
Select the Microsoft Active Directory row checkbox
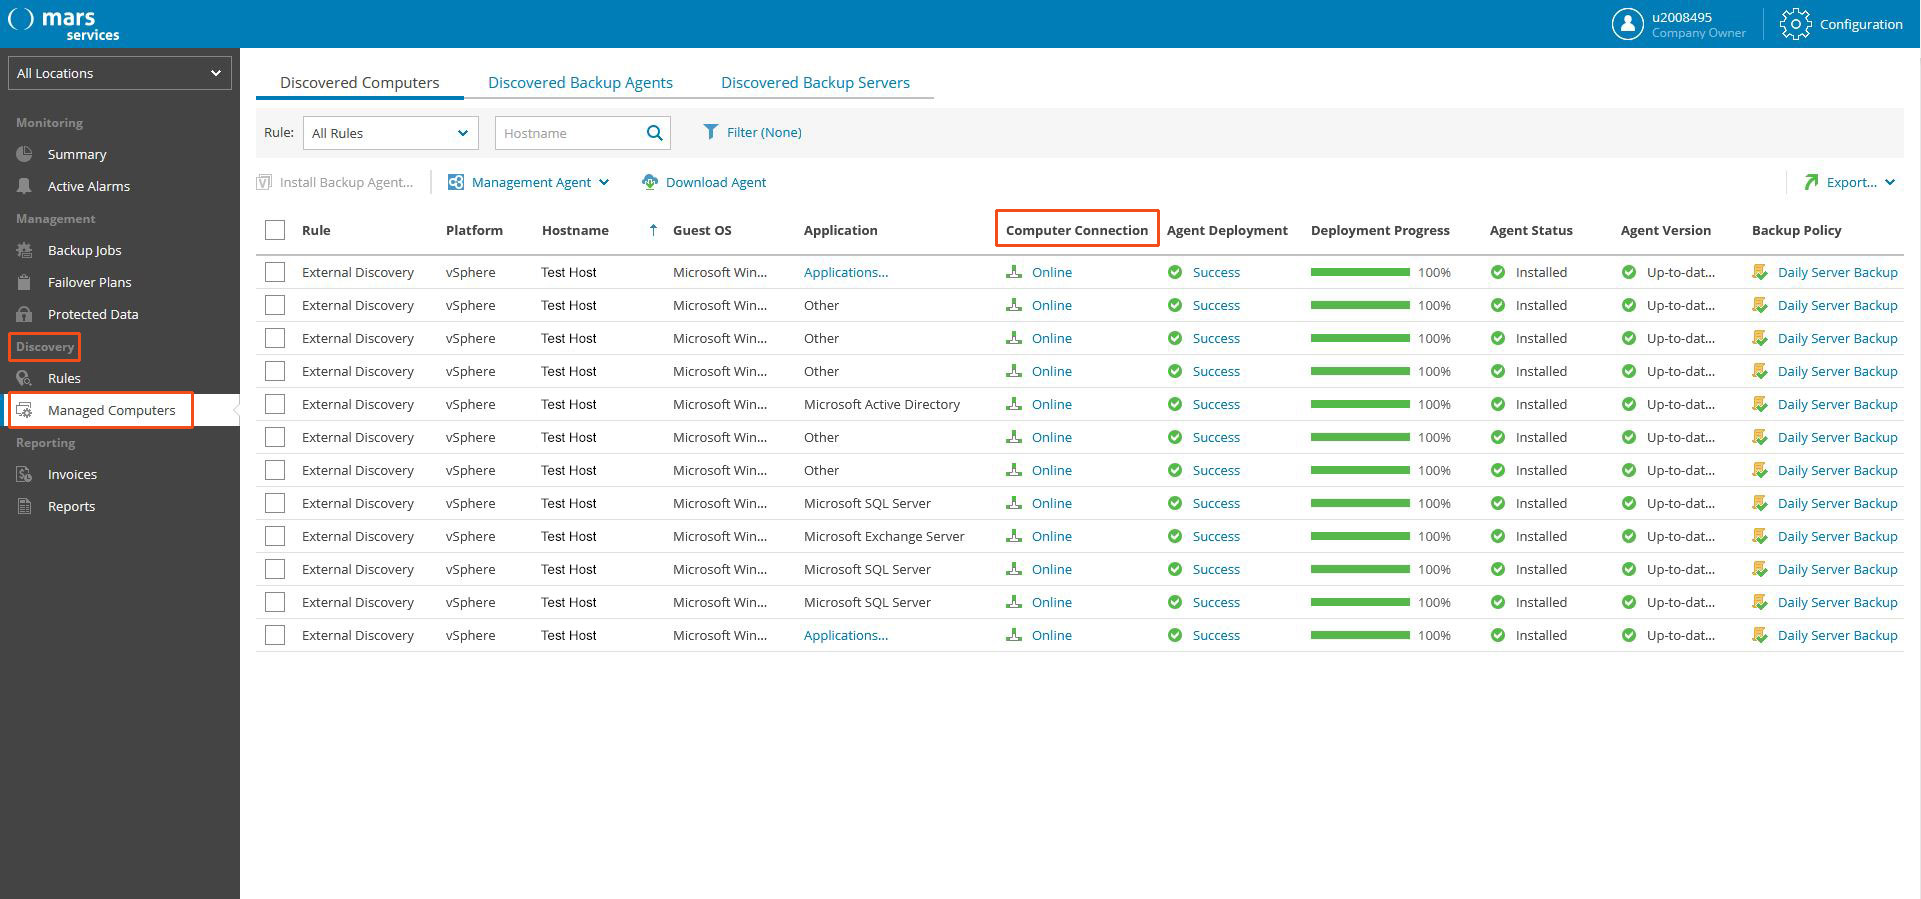click(x=275, y=404)
